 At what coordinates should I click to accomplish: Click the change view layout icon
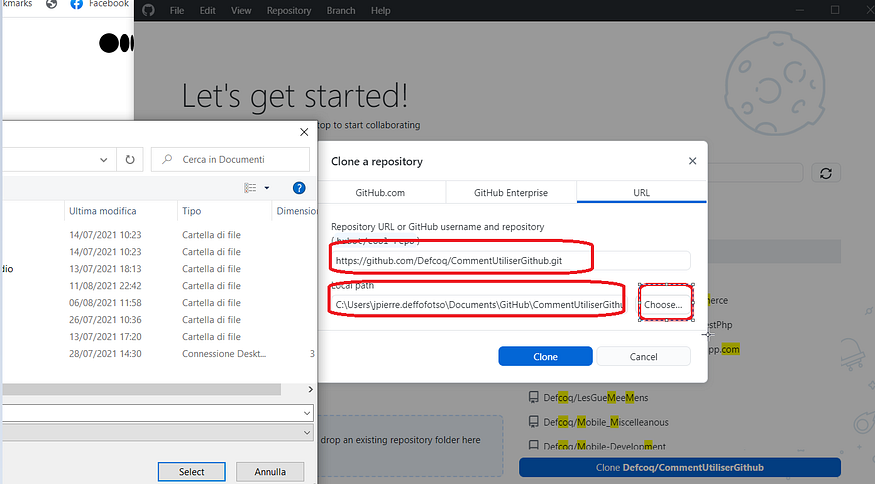coord(250,188)
